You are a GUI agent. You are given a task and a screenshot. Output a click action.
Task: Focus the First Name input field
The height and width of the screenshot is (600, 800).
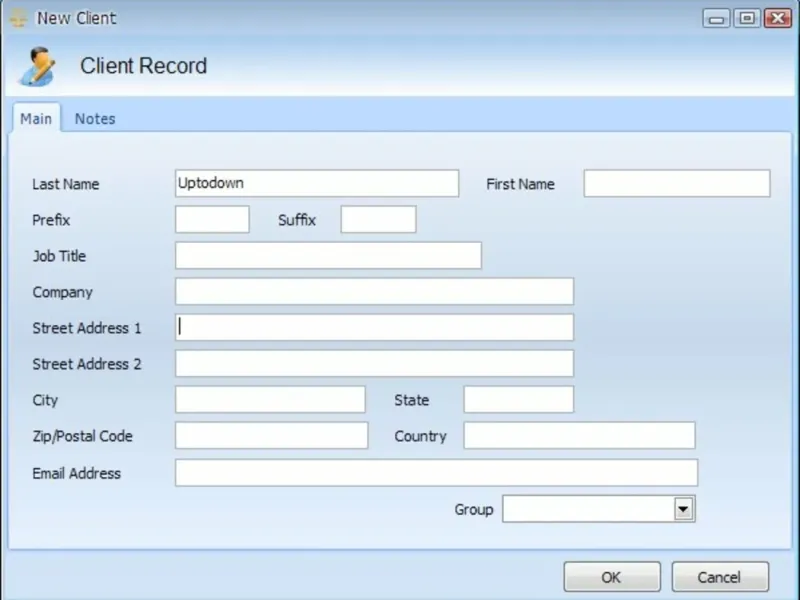(x=677, y=183)
